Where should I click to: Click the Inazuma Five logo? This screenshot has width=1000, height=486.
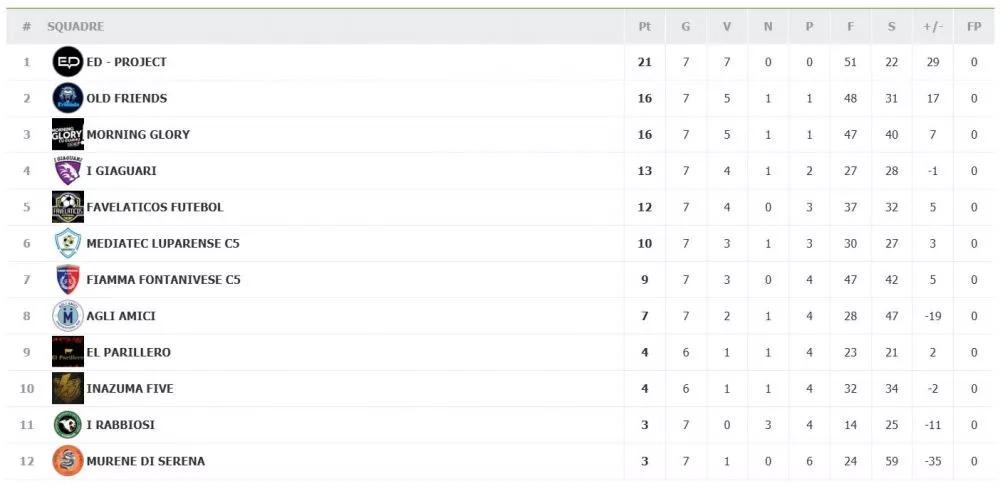coord(68,388)
